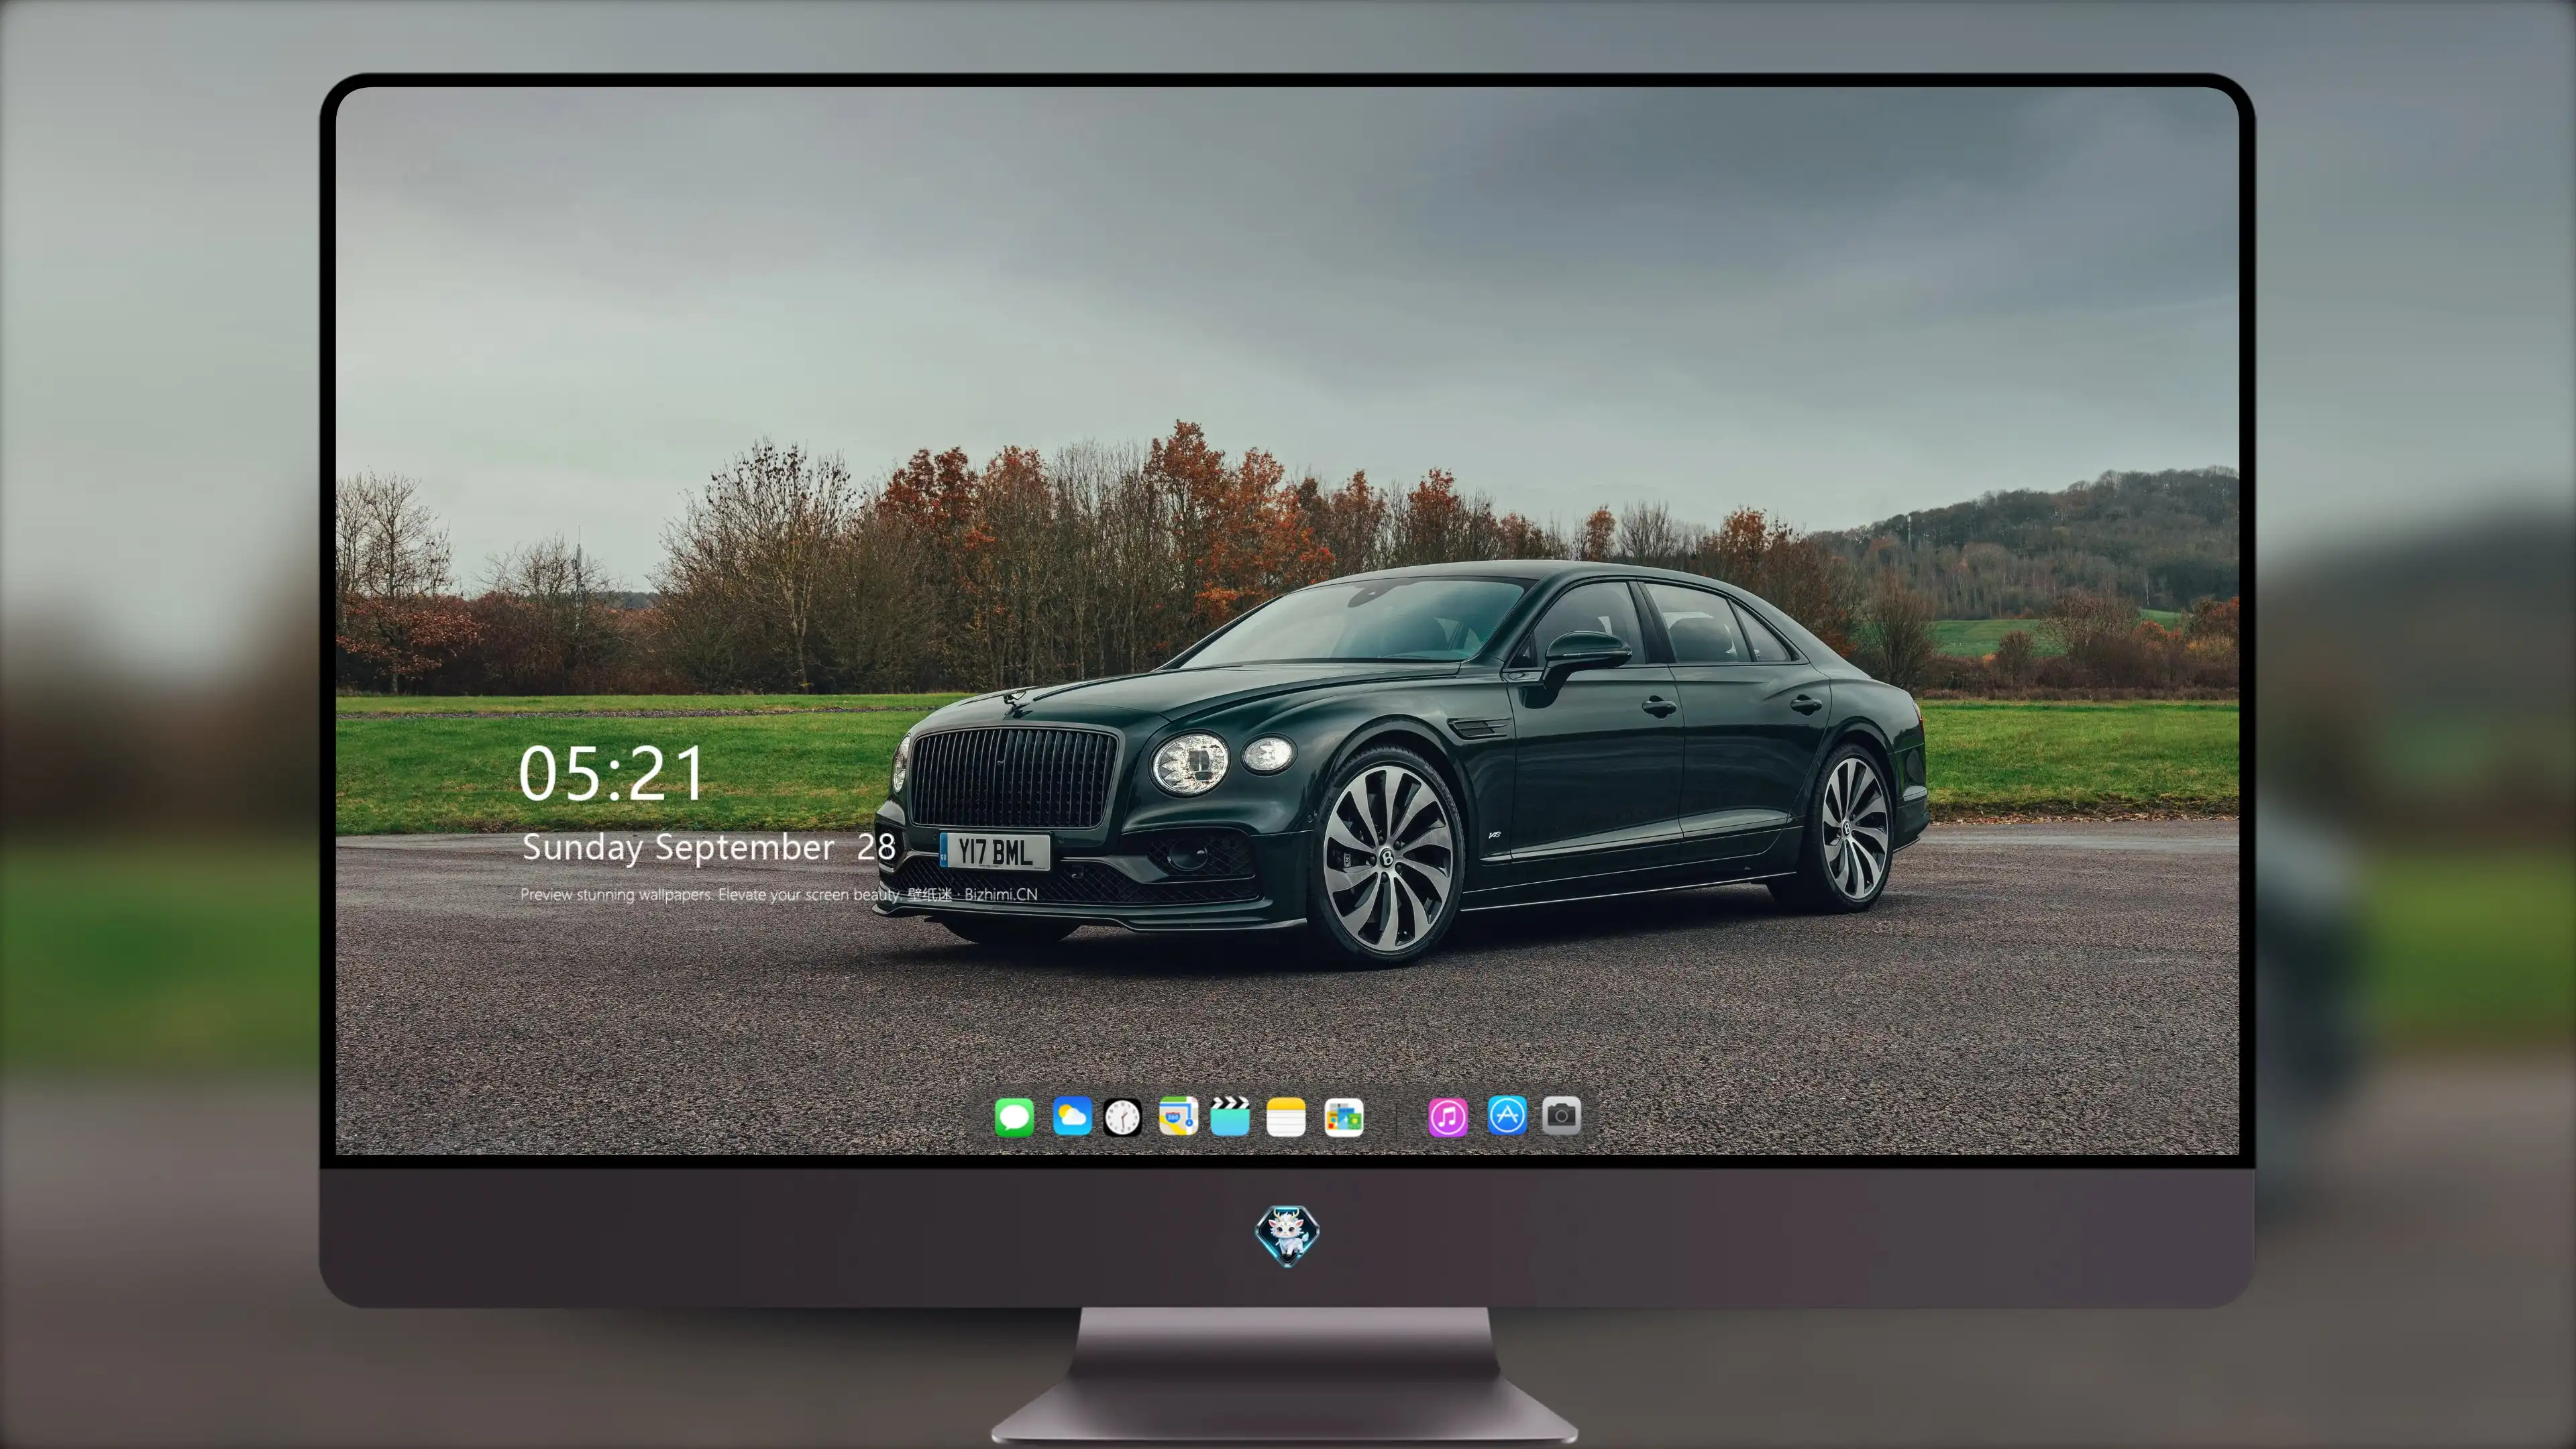Image resolution: width=2576 pixels, height=1449 pixels.
Task: Open the blue App Store icon
Action: 1507,1115
